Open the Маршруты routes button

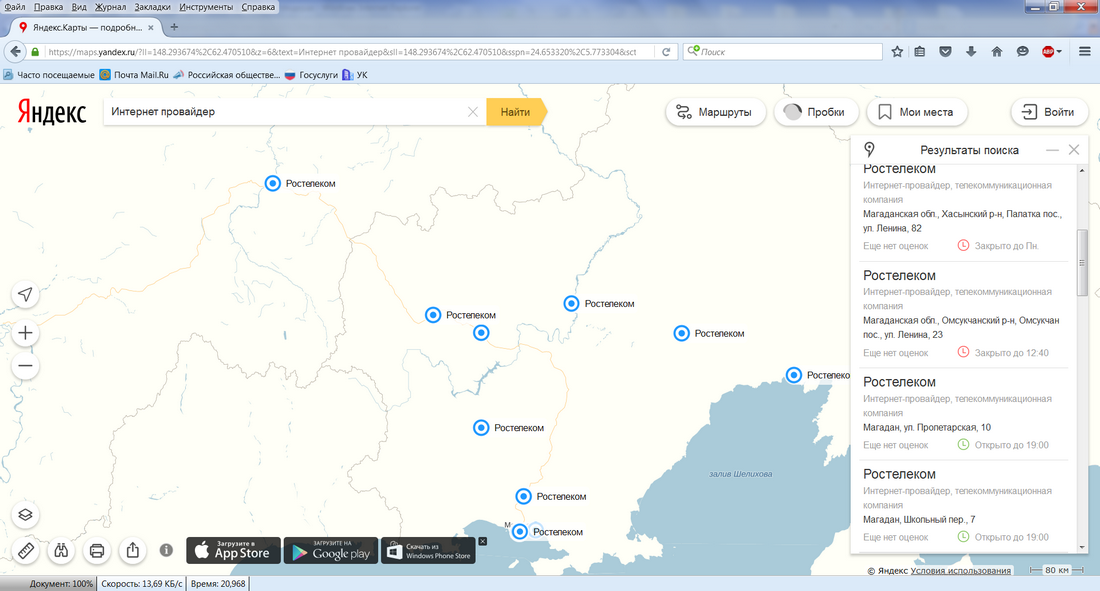pos(715,112)
